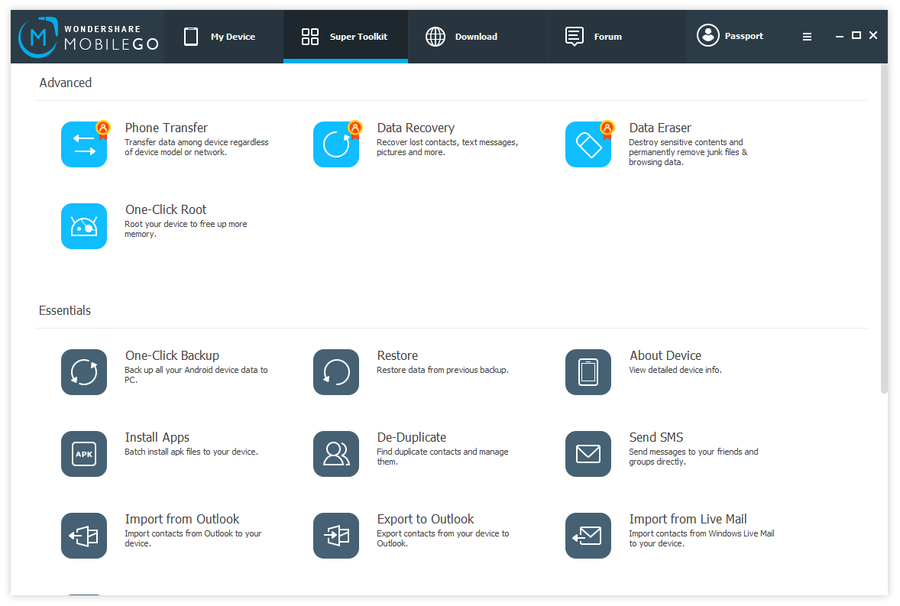
Task: Click the About Device title
Action: pyautogui.click(x=665, y=356)
